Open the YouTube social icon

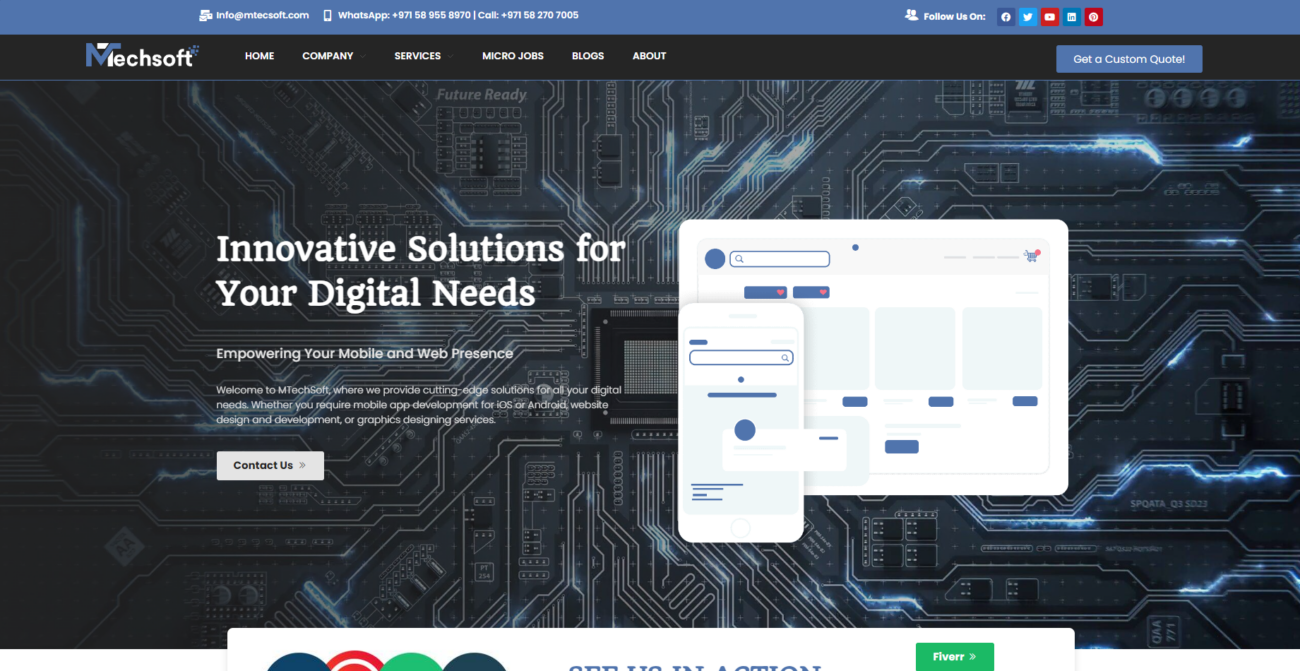pyautogui.click(x=1050, y=17)
